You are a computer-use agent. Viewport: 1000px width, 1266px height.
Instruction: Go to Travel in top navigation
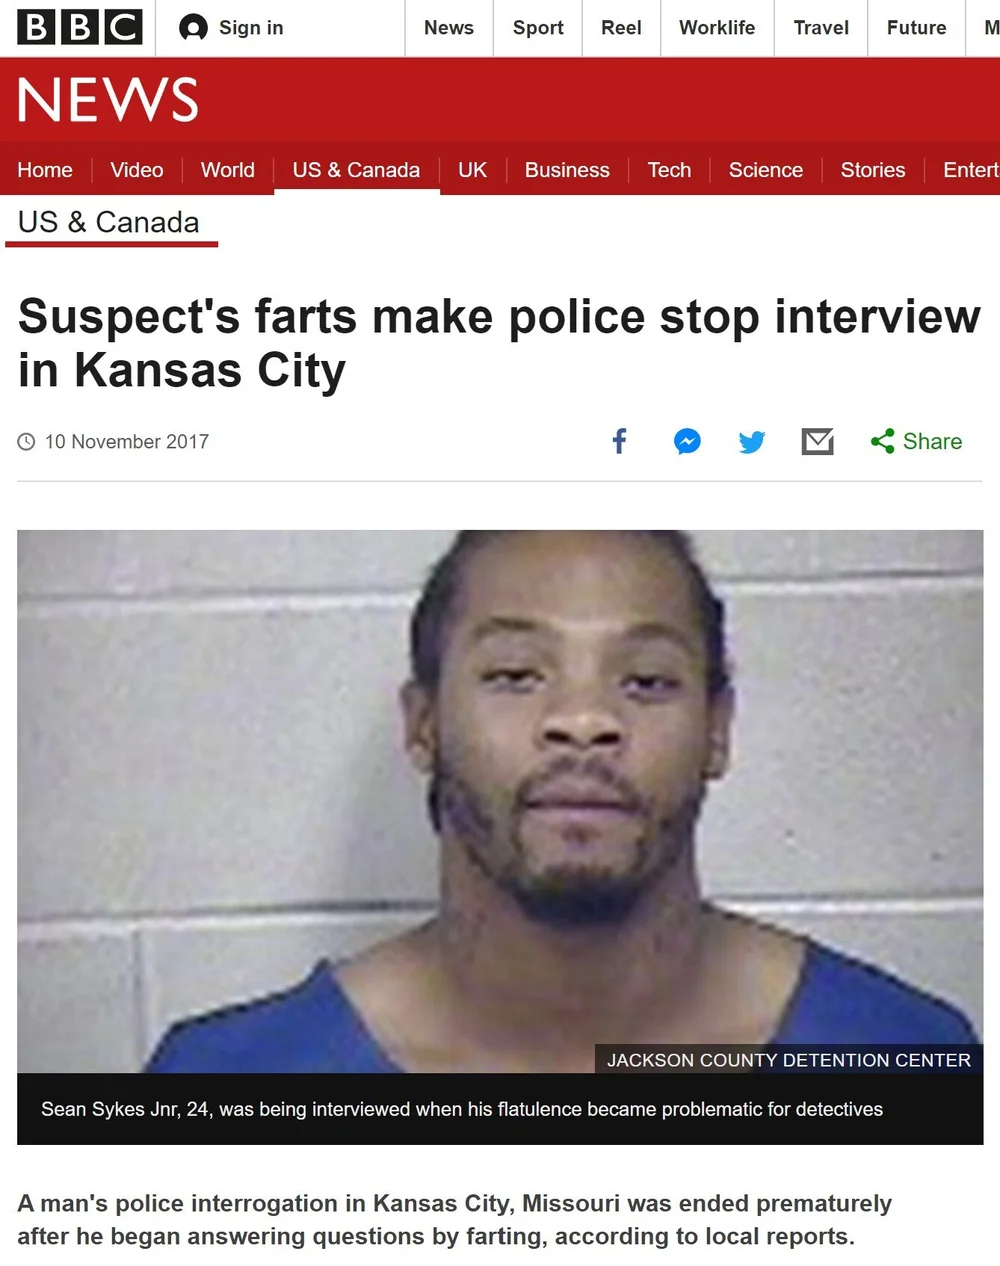[821, 28]
